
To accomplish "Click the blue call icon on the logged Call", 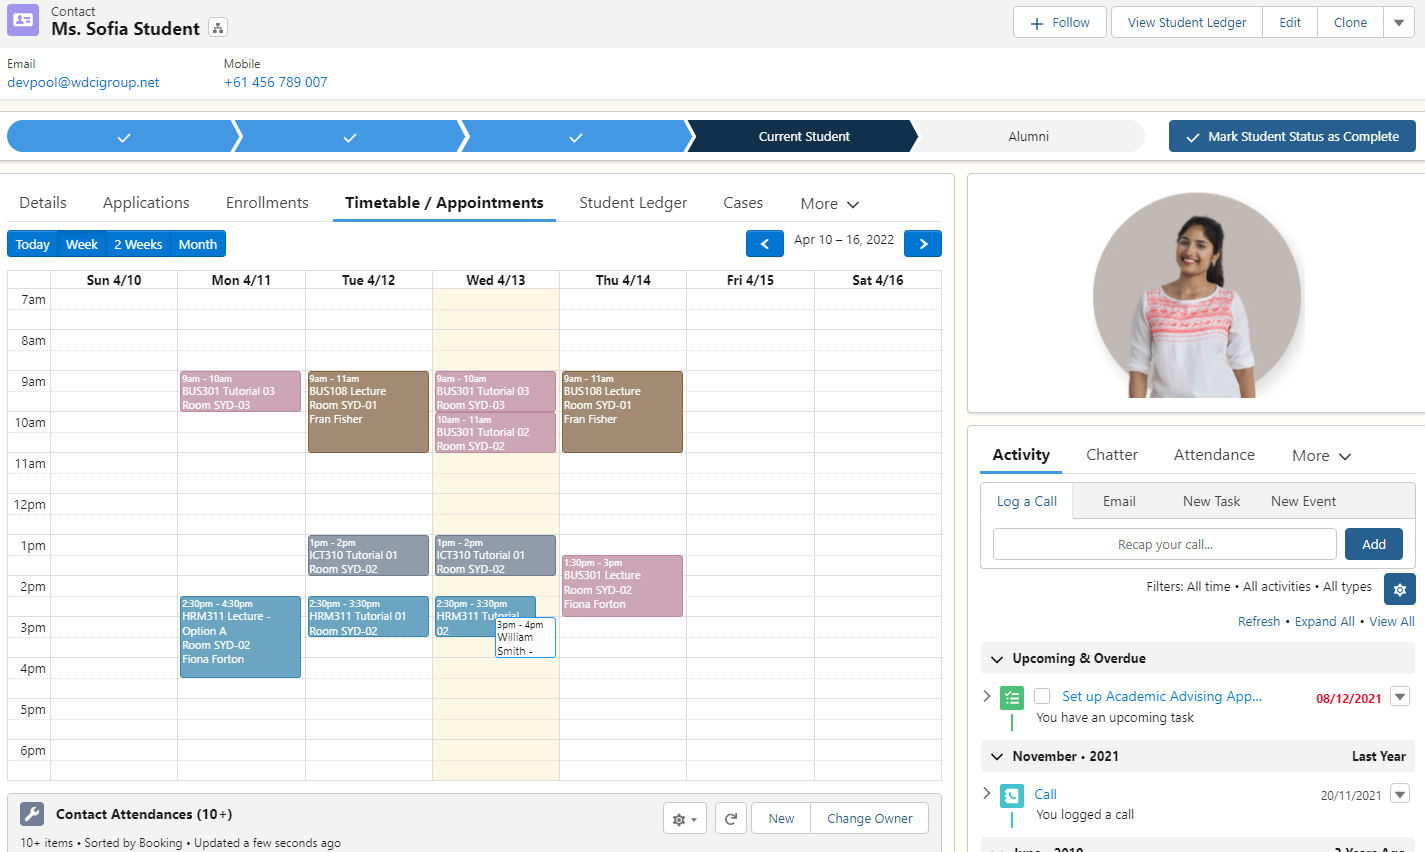I will point(1011,794).
